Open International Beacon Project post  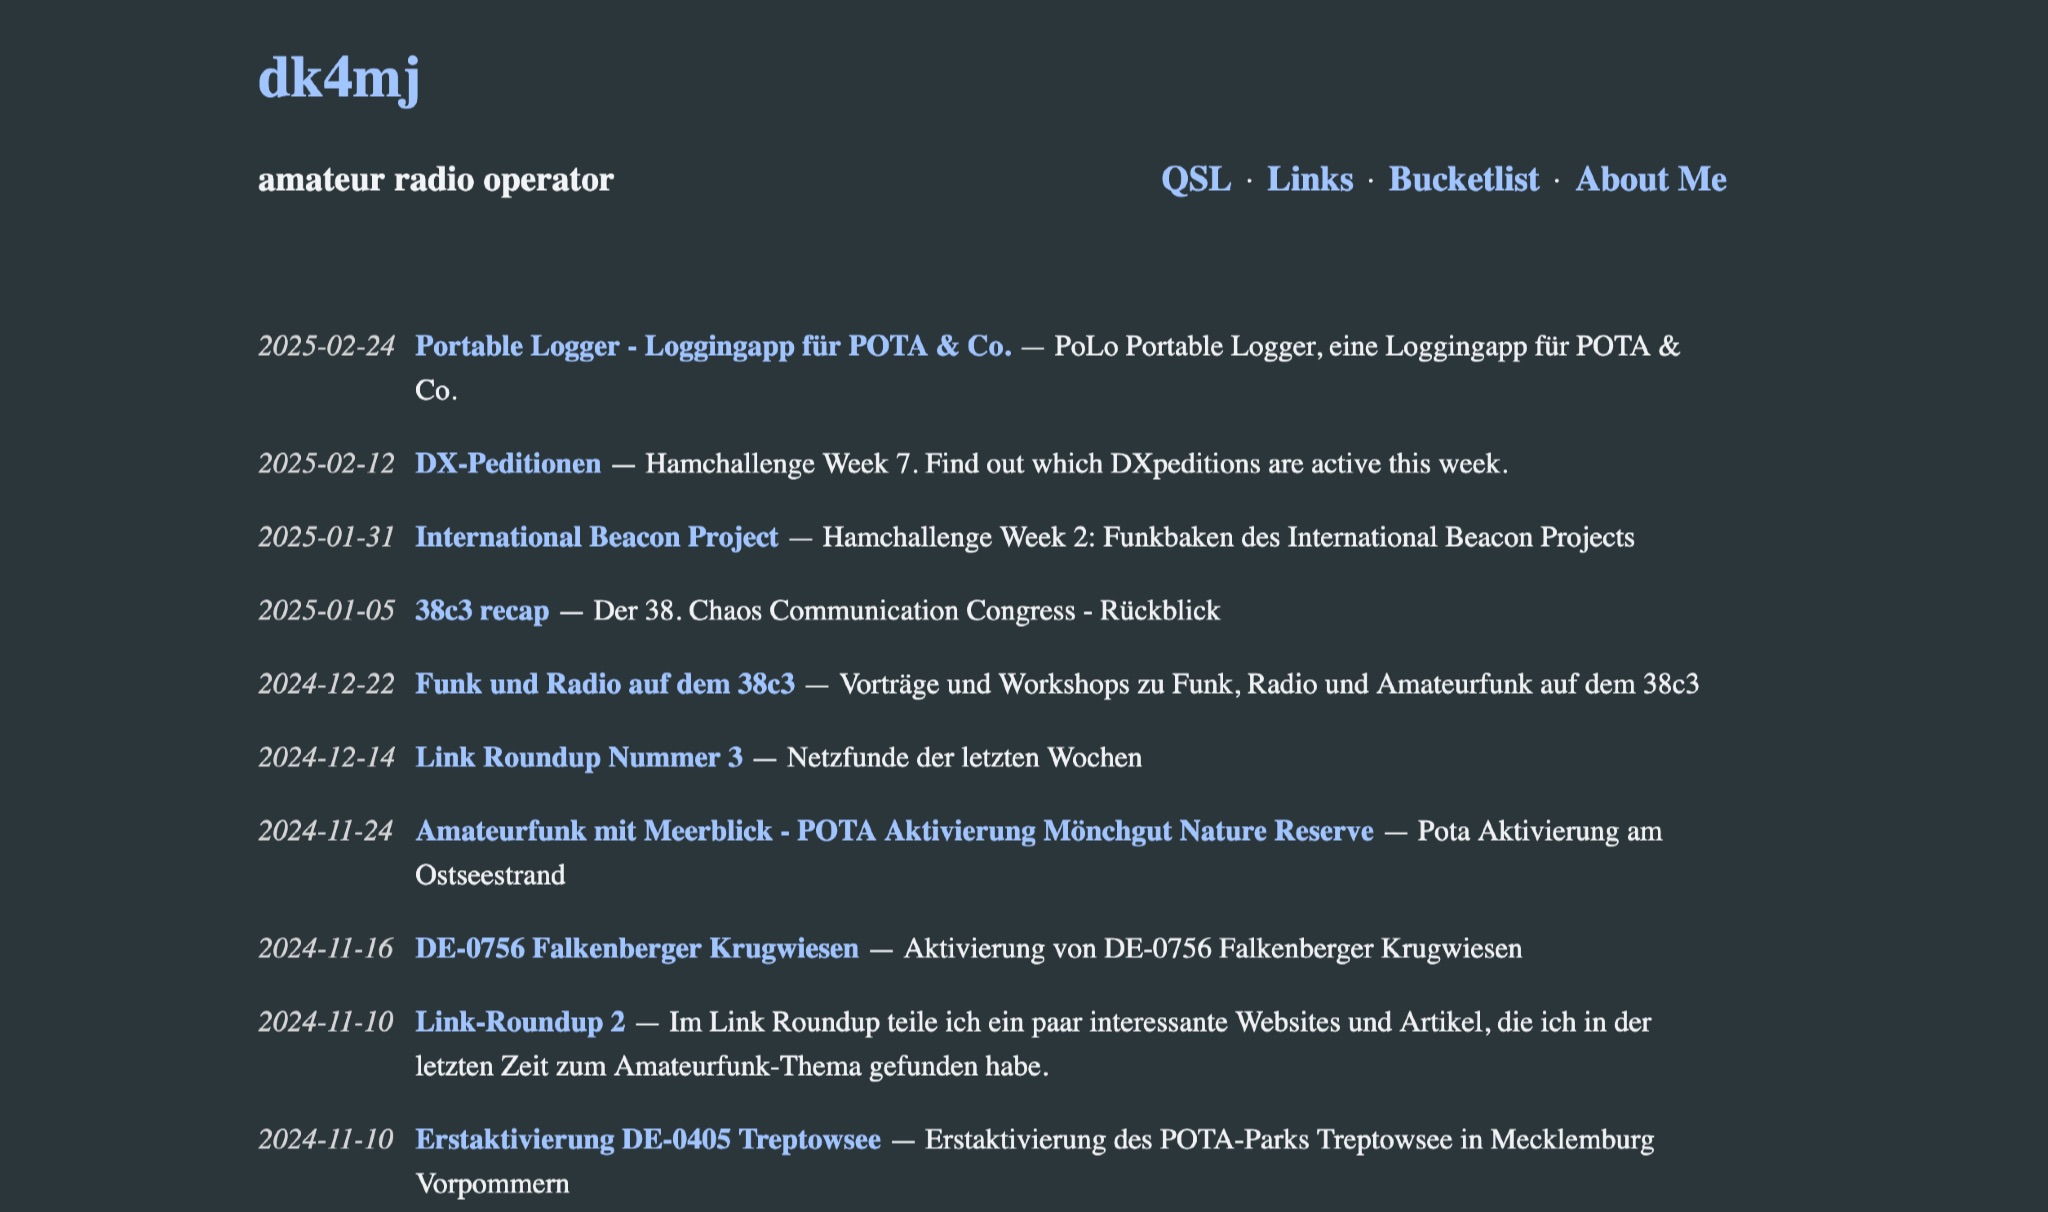coord(596,537)
